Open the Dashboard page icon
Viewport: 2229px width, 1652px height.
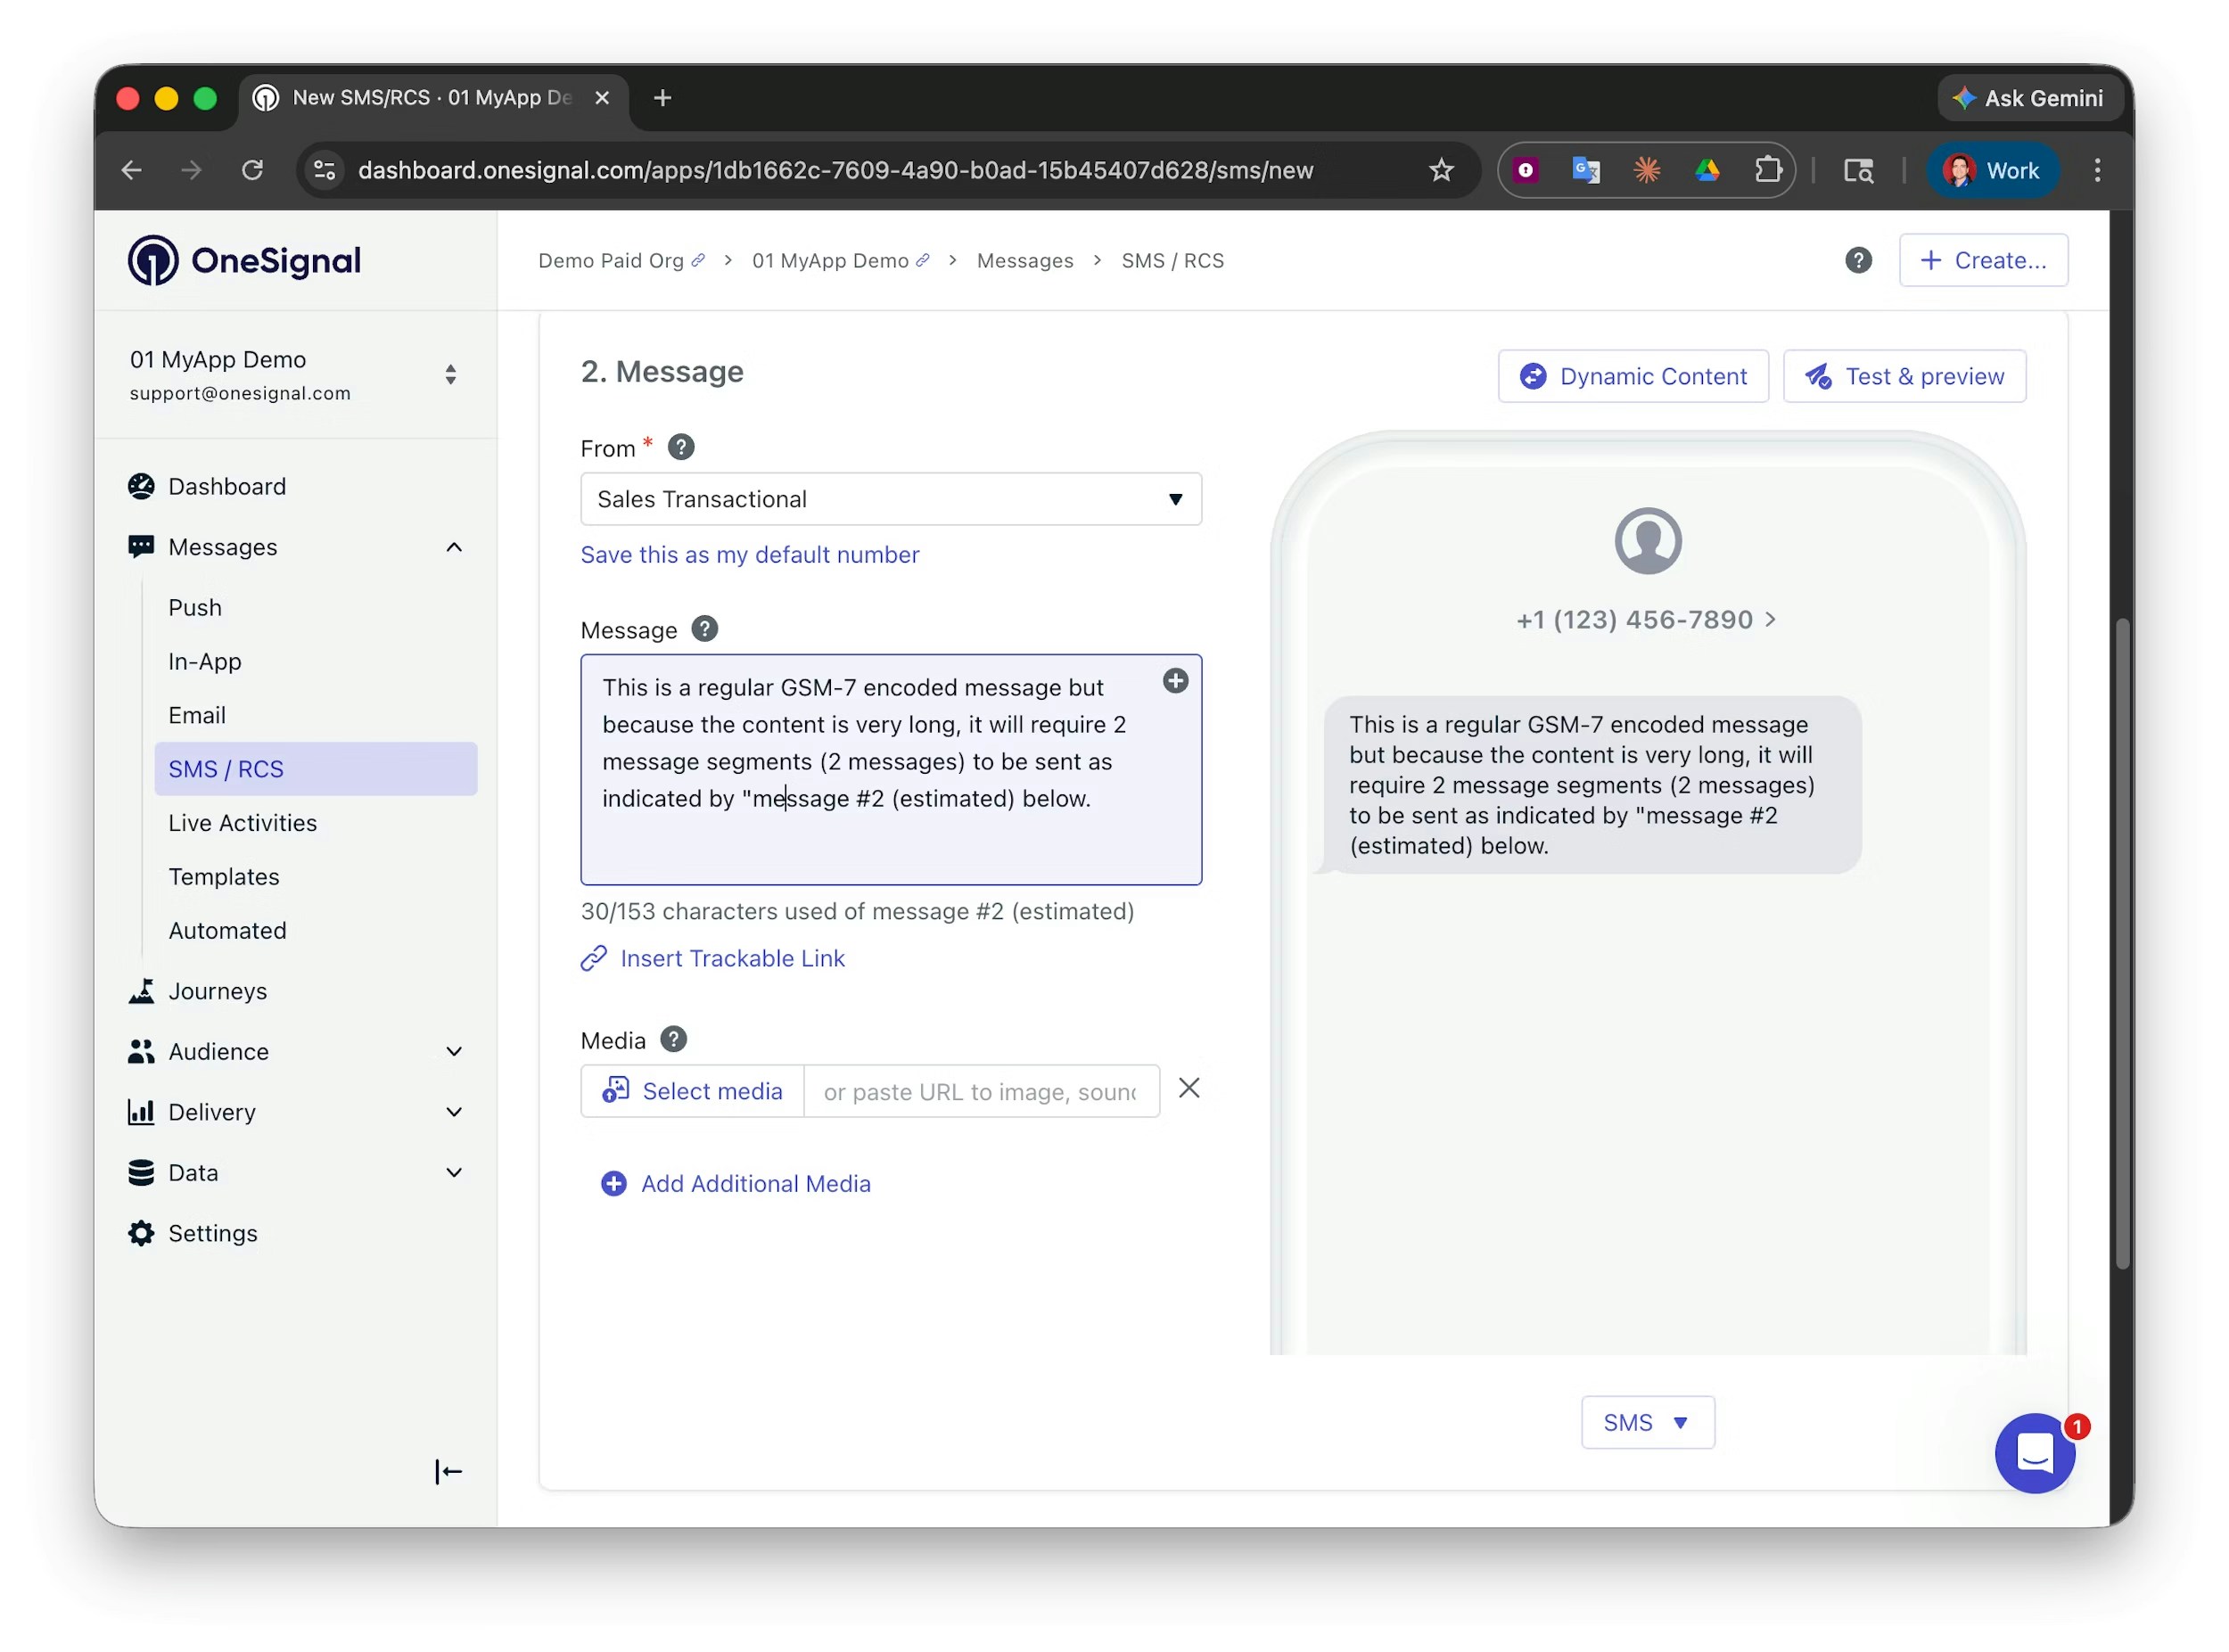point(141,486)
